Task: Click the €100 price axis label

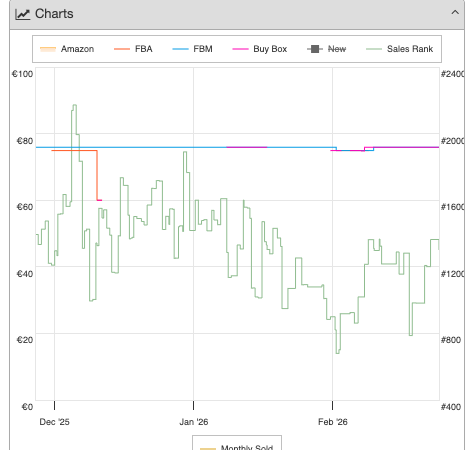Action: coord(22,74)
